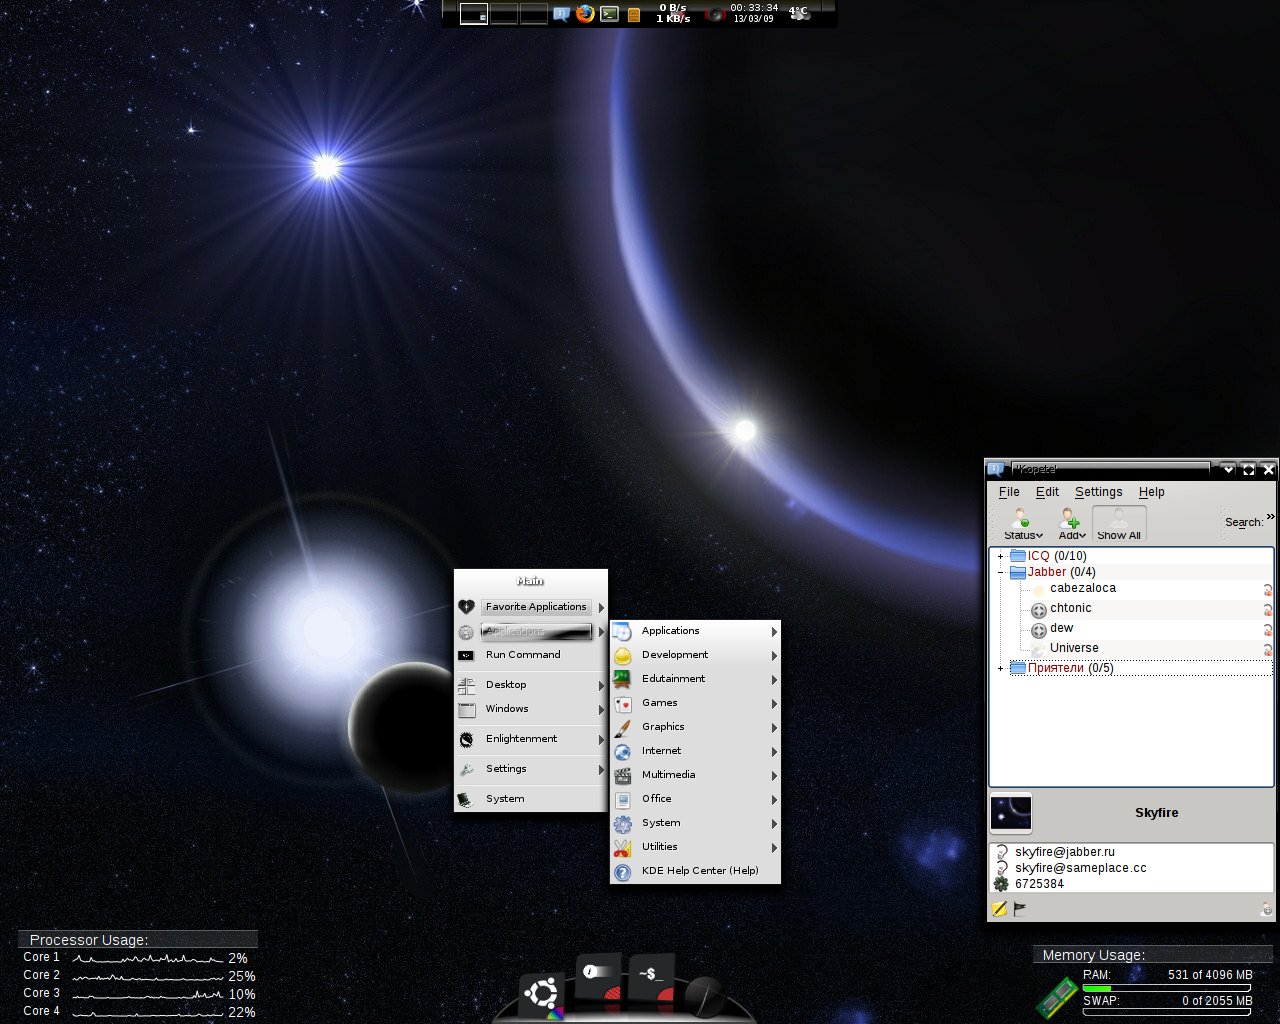
Task: Click the black sphere dock icon
Action: point(704,996)
